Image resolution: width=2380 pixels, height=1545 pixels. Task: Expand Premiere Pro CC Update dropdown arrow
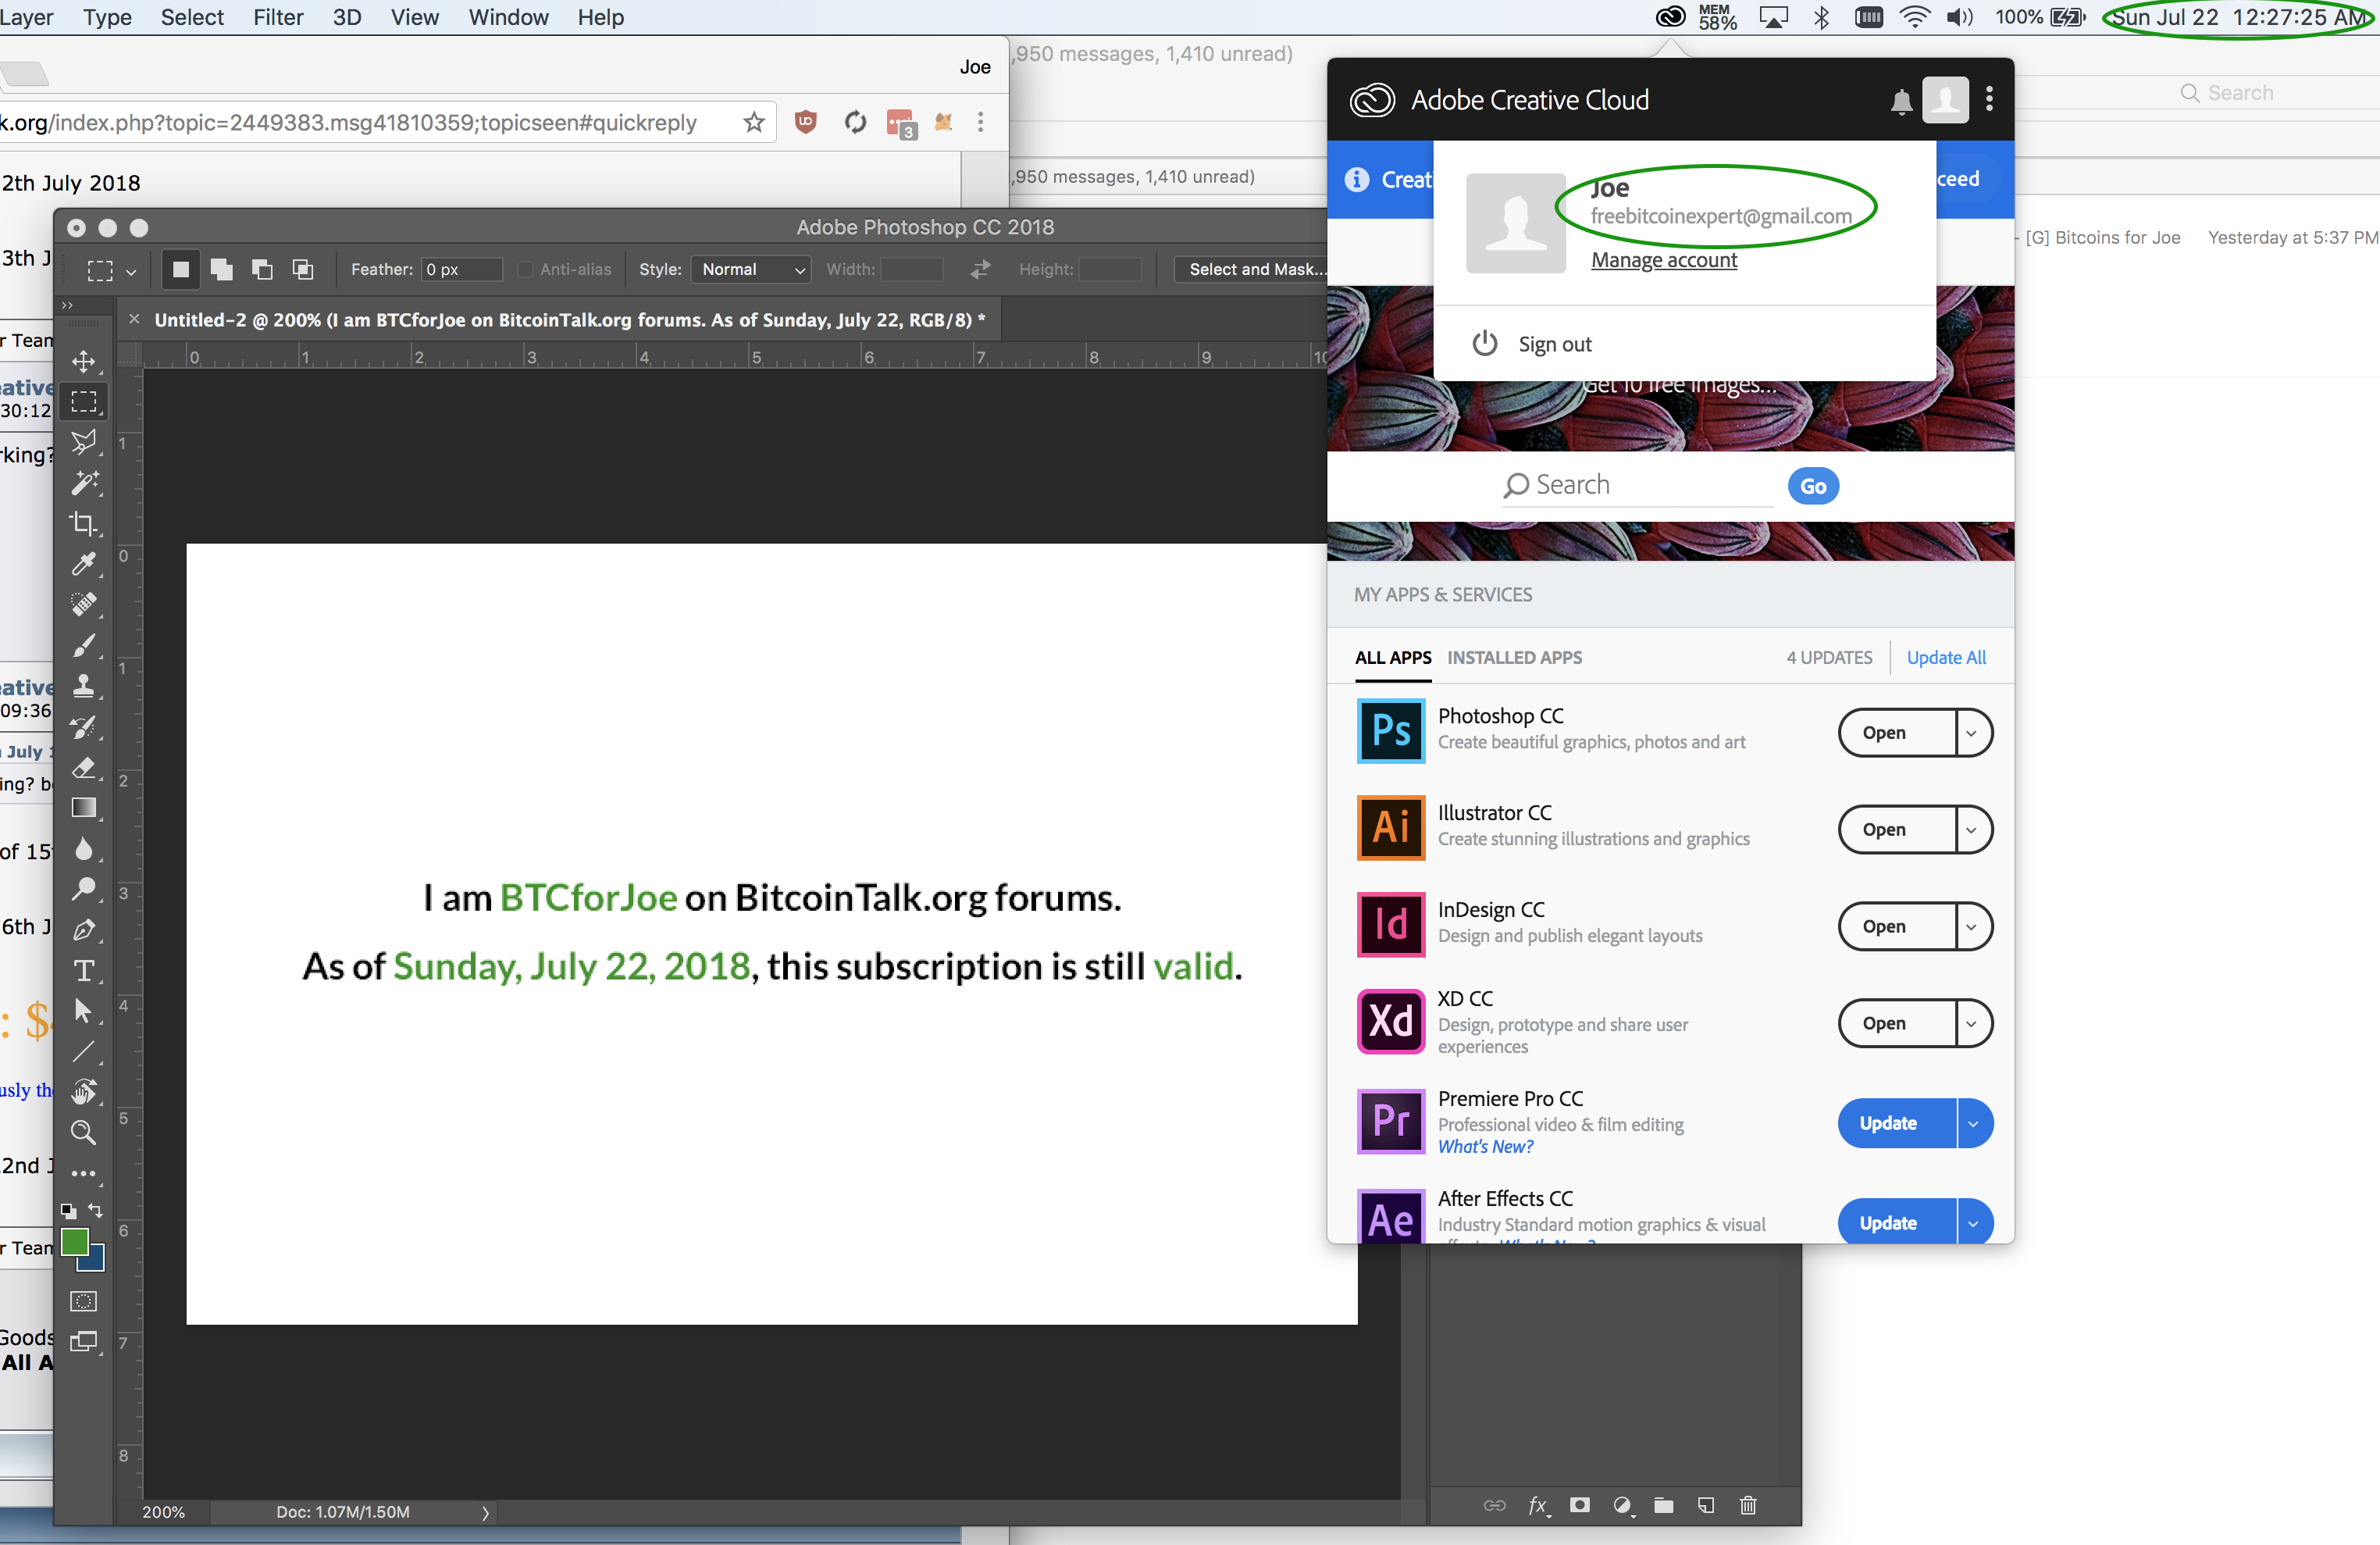click(x=1974, y=1123)
